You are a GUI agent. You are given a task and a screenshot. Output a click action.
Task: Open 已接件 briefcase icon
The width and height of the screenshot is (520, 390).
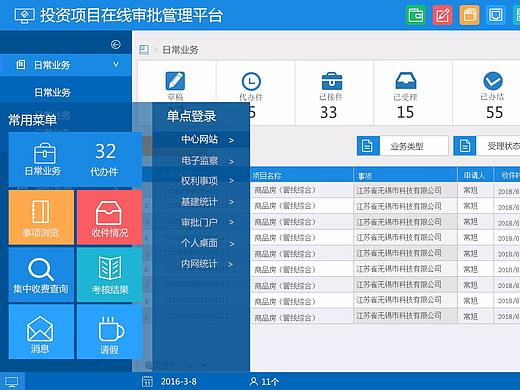point(332,81)
